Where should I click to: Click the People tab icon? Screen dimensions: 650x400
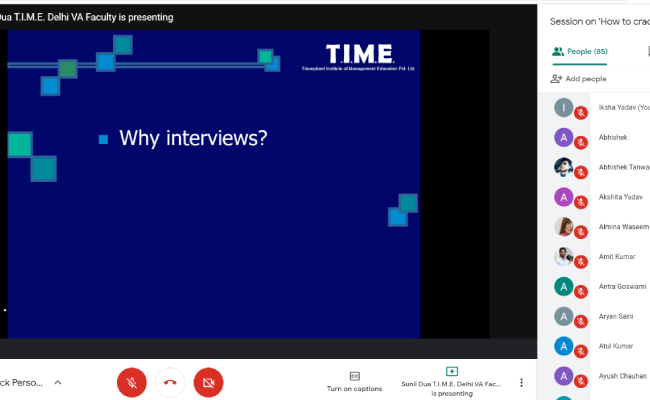tap(558, 51)
